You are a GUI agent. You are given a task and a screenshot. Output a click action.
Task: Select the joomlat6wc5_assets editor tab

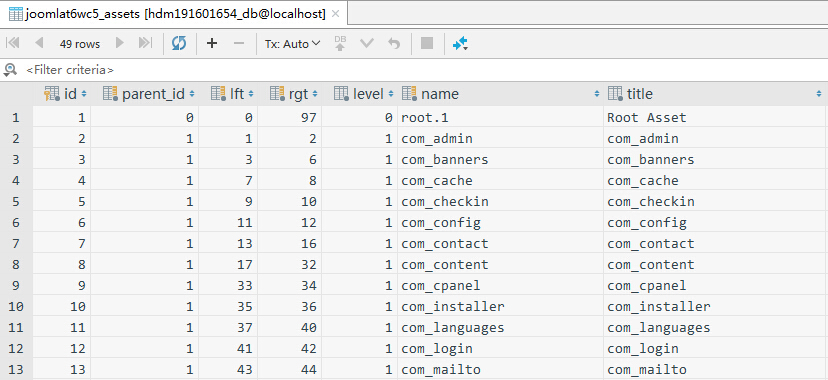coord(174,14)
